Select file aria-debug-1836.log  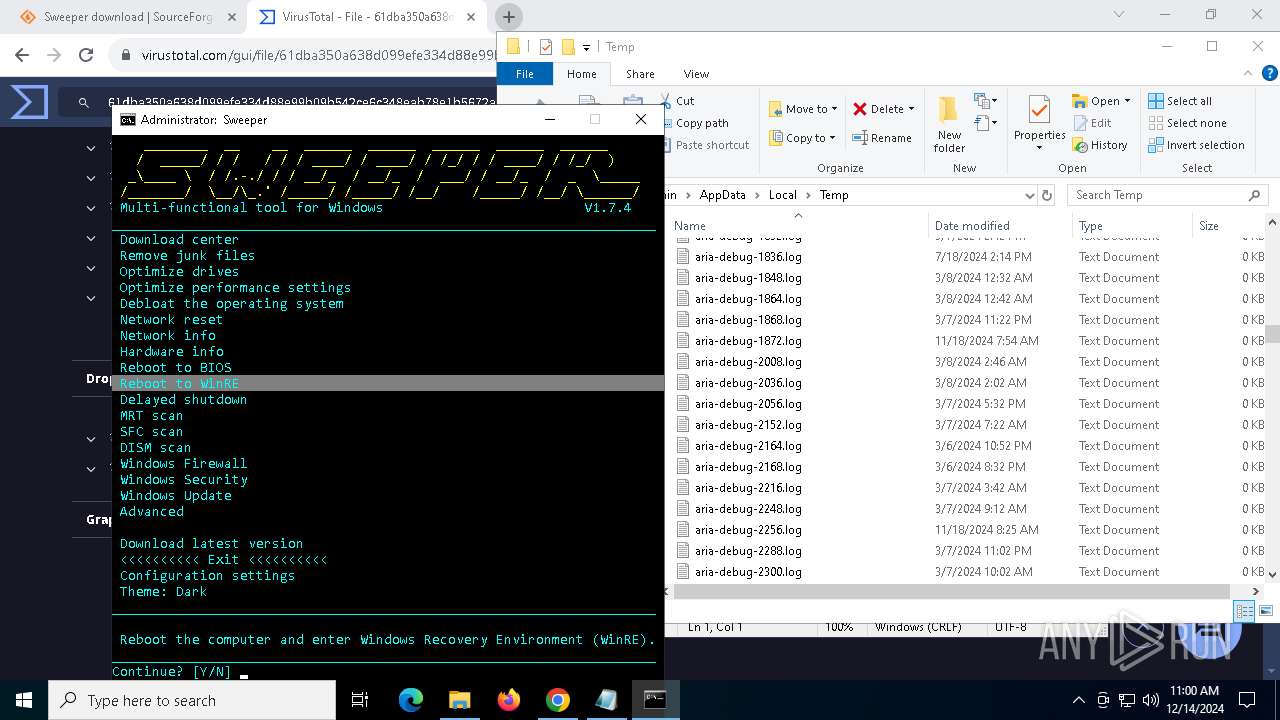(748, 257)
